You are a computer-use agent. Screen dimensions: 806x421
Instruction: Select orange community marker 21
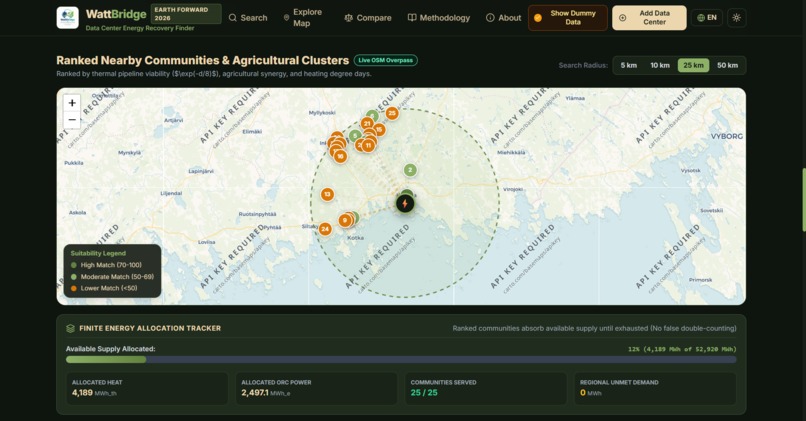point(367,123)
